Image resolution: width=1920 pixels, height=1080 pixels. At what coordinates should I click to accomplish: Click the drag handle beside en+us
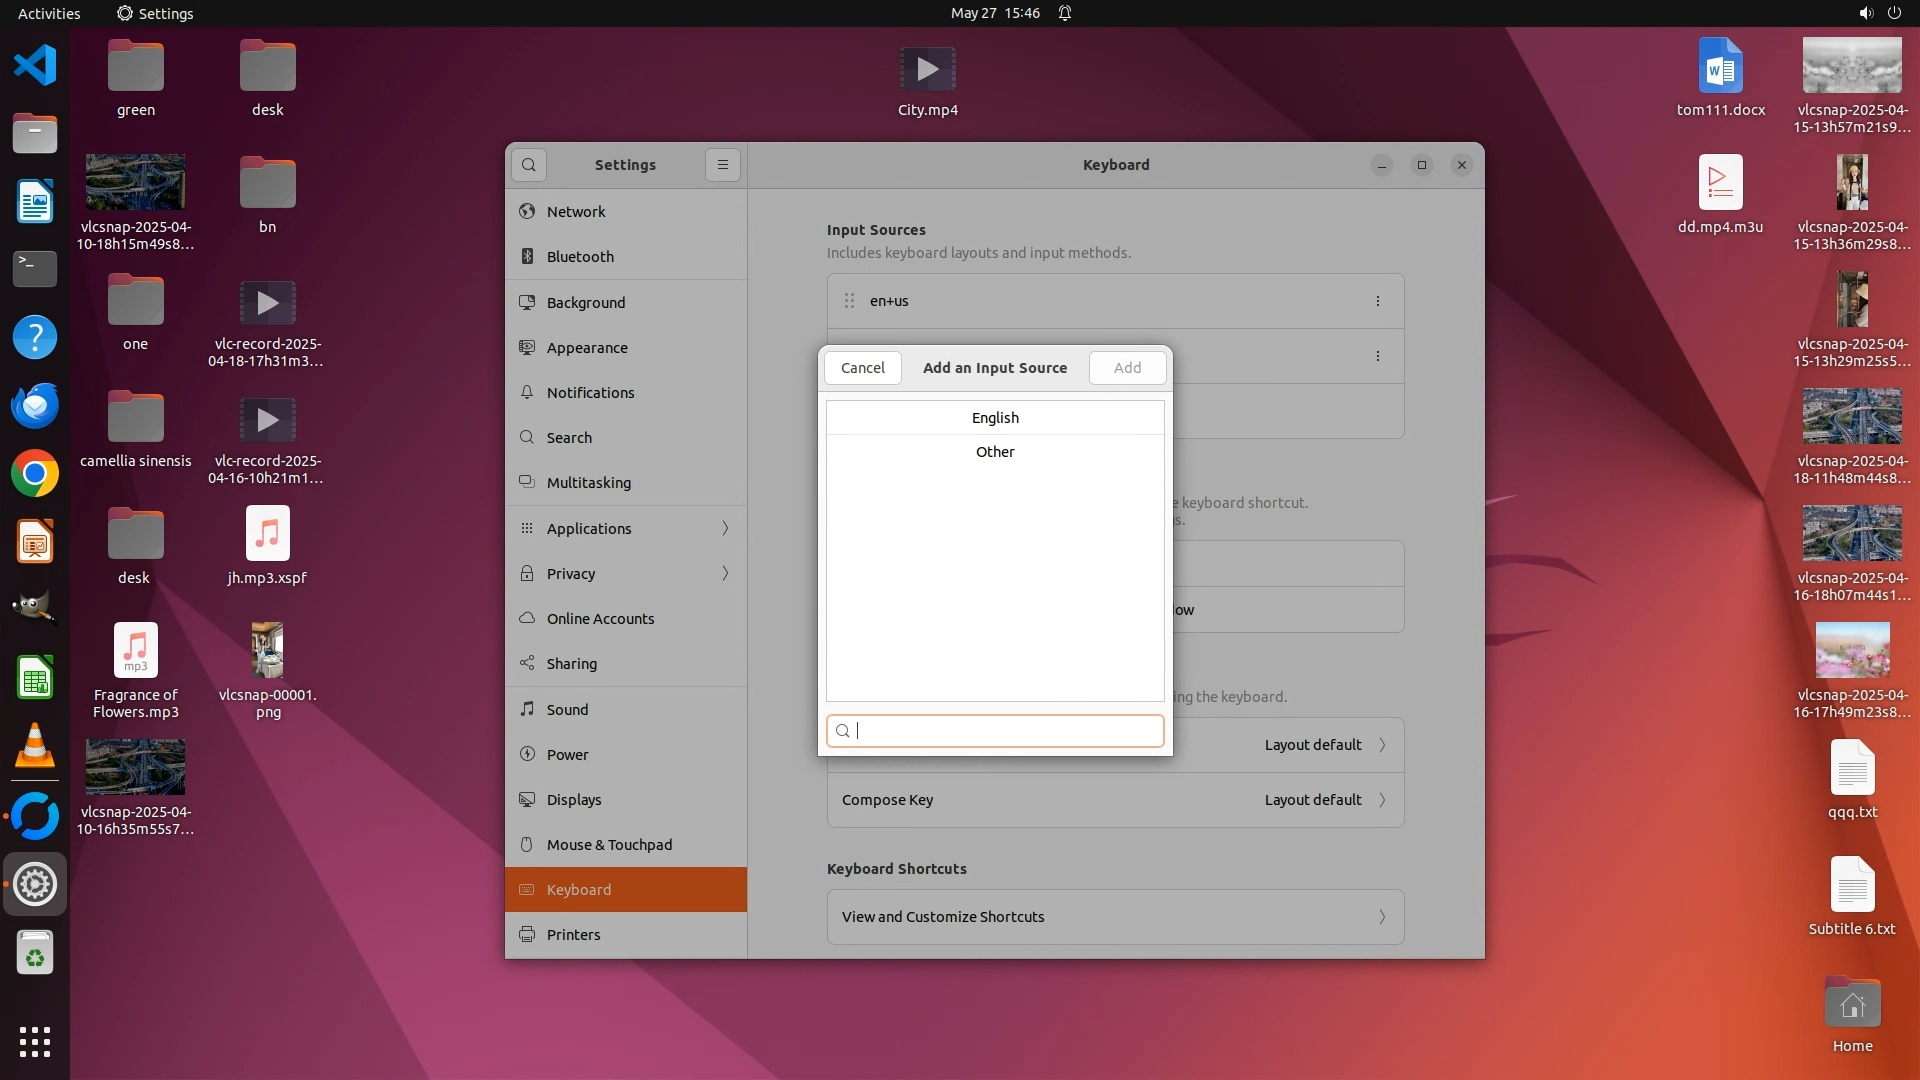[849, 301]
